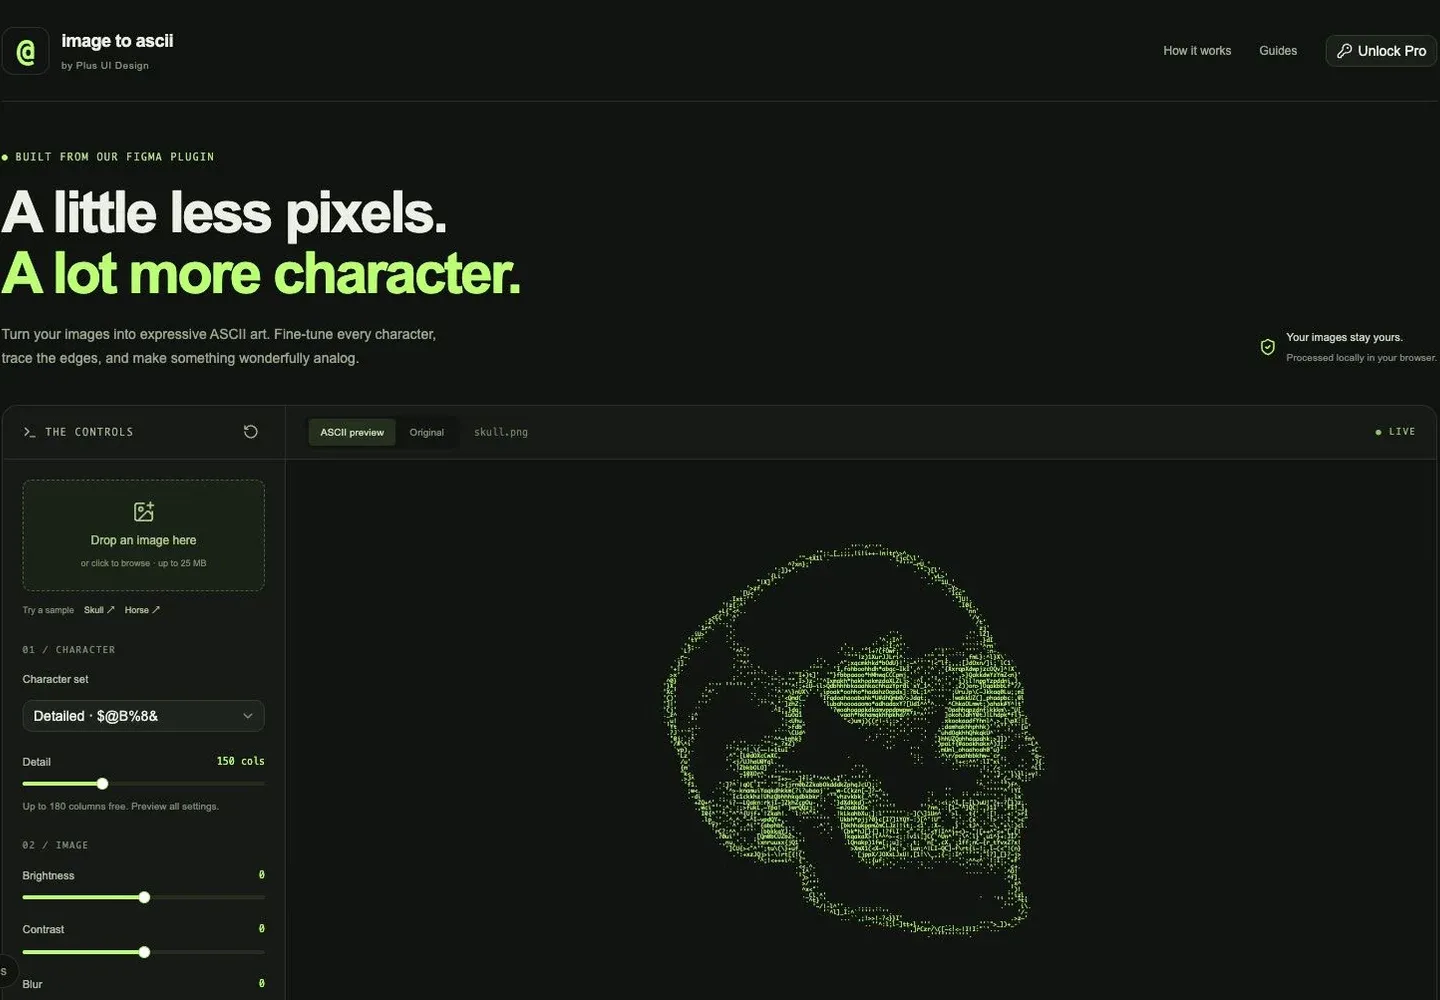The image size is (1440, 1000).
Task: Click the skull.png file name
Action: coord(501,432)
